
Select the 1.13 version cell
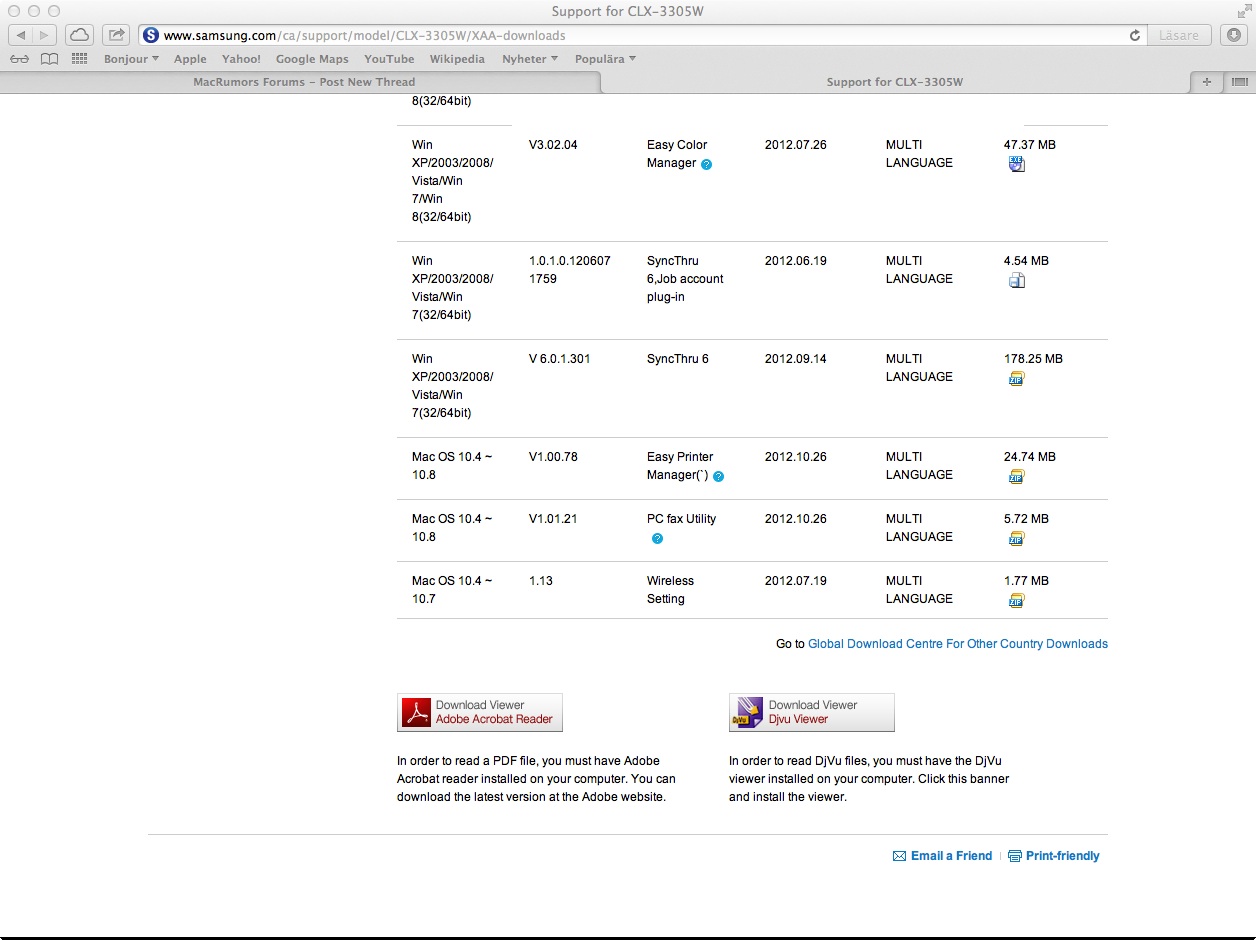pyautogui.click(x=541, y=581)
